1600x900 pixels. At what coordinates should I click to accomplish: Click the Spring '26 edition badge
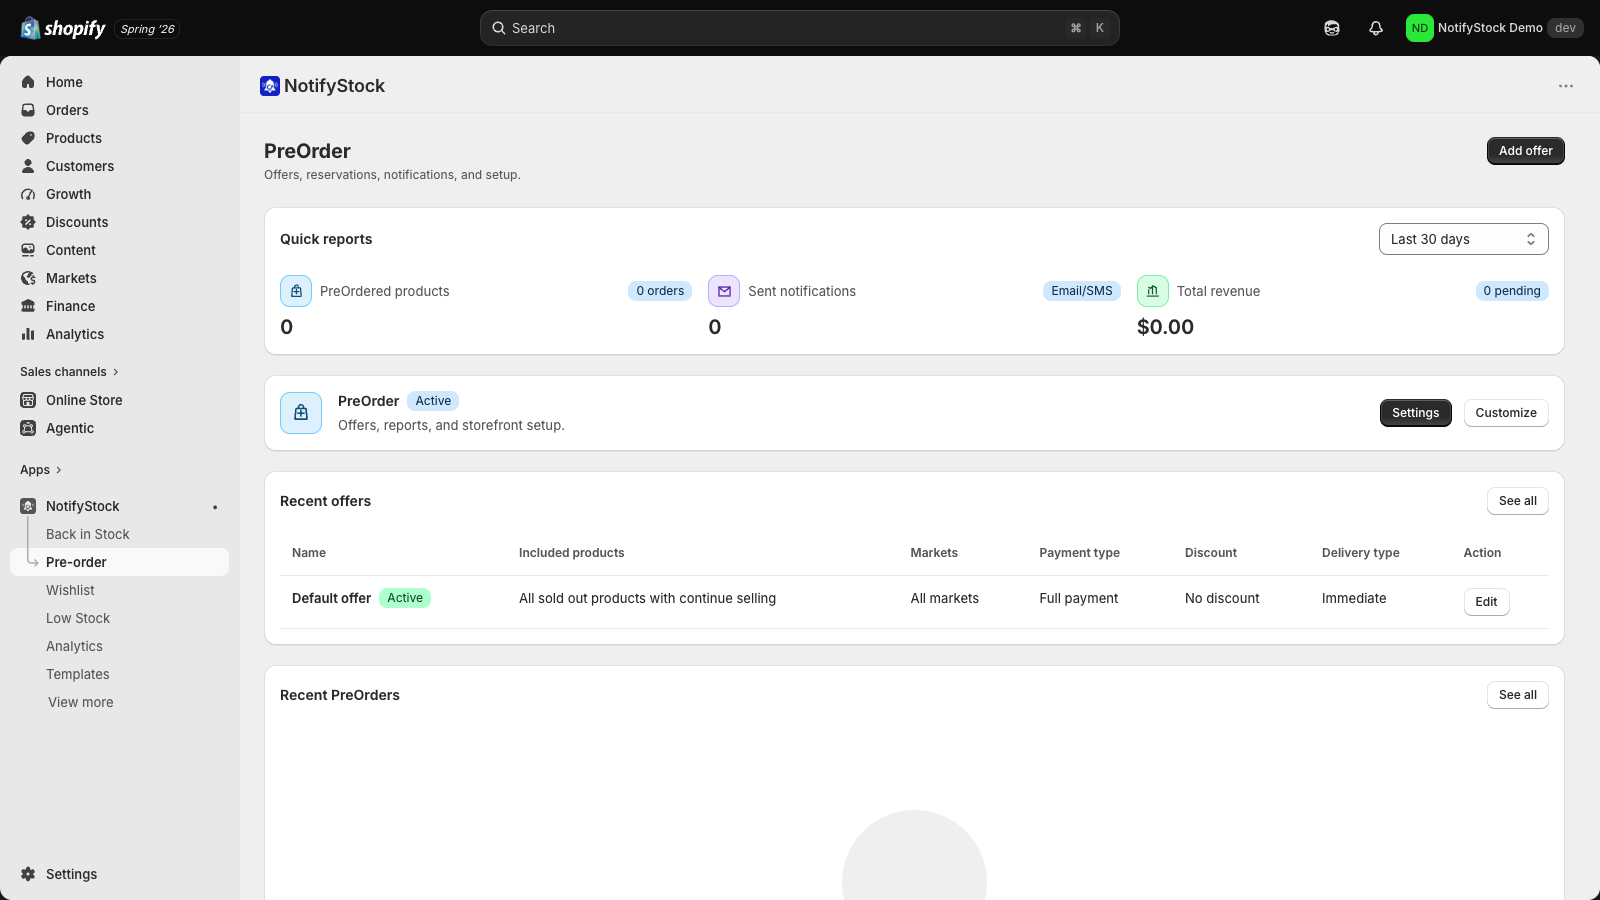click(x=147, y=29)
